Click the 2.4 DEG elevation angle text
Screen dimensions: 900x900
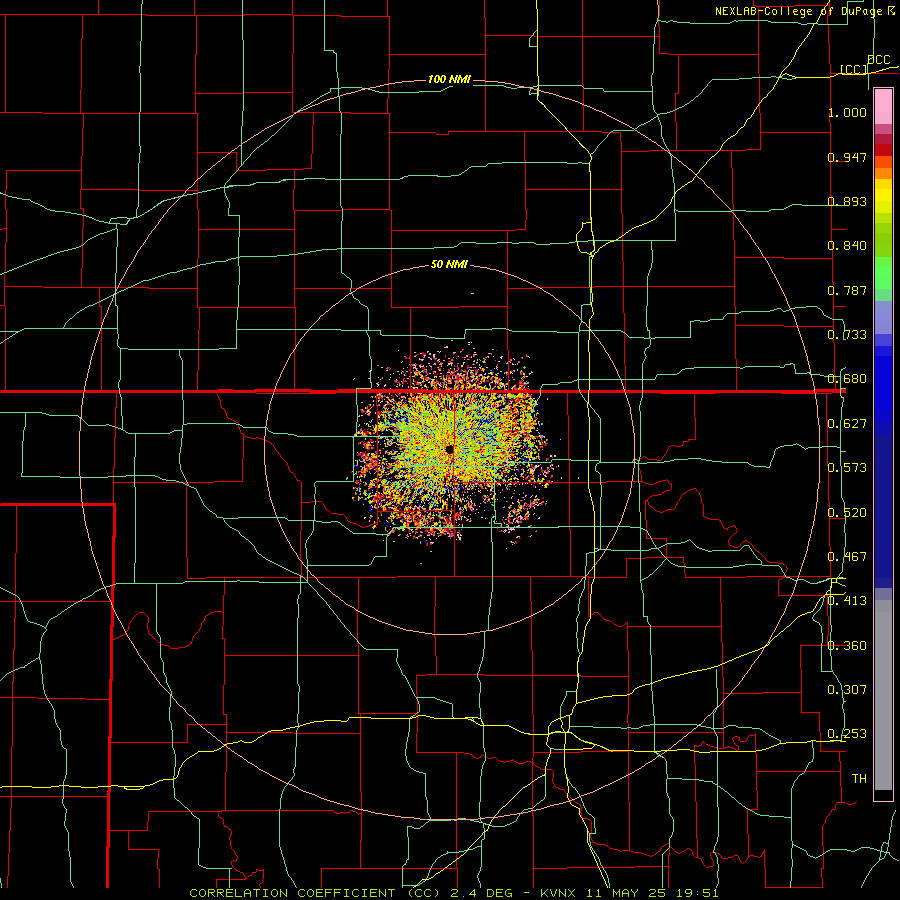(483, 893)
